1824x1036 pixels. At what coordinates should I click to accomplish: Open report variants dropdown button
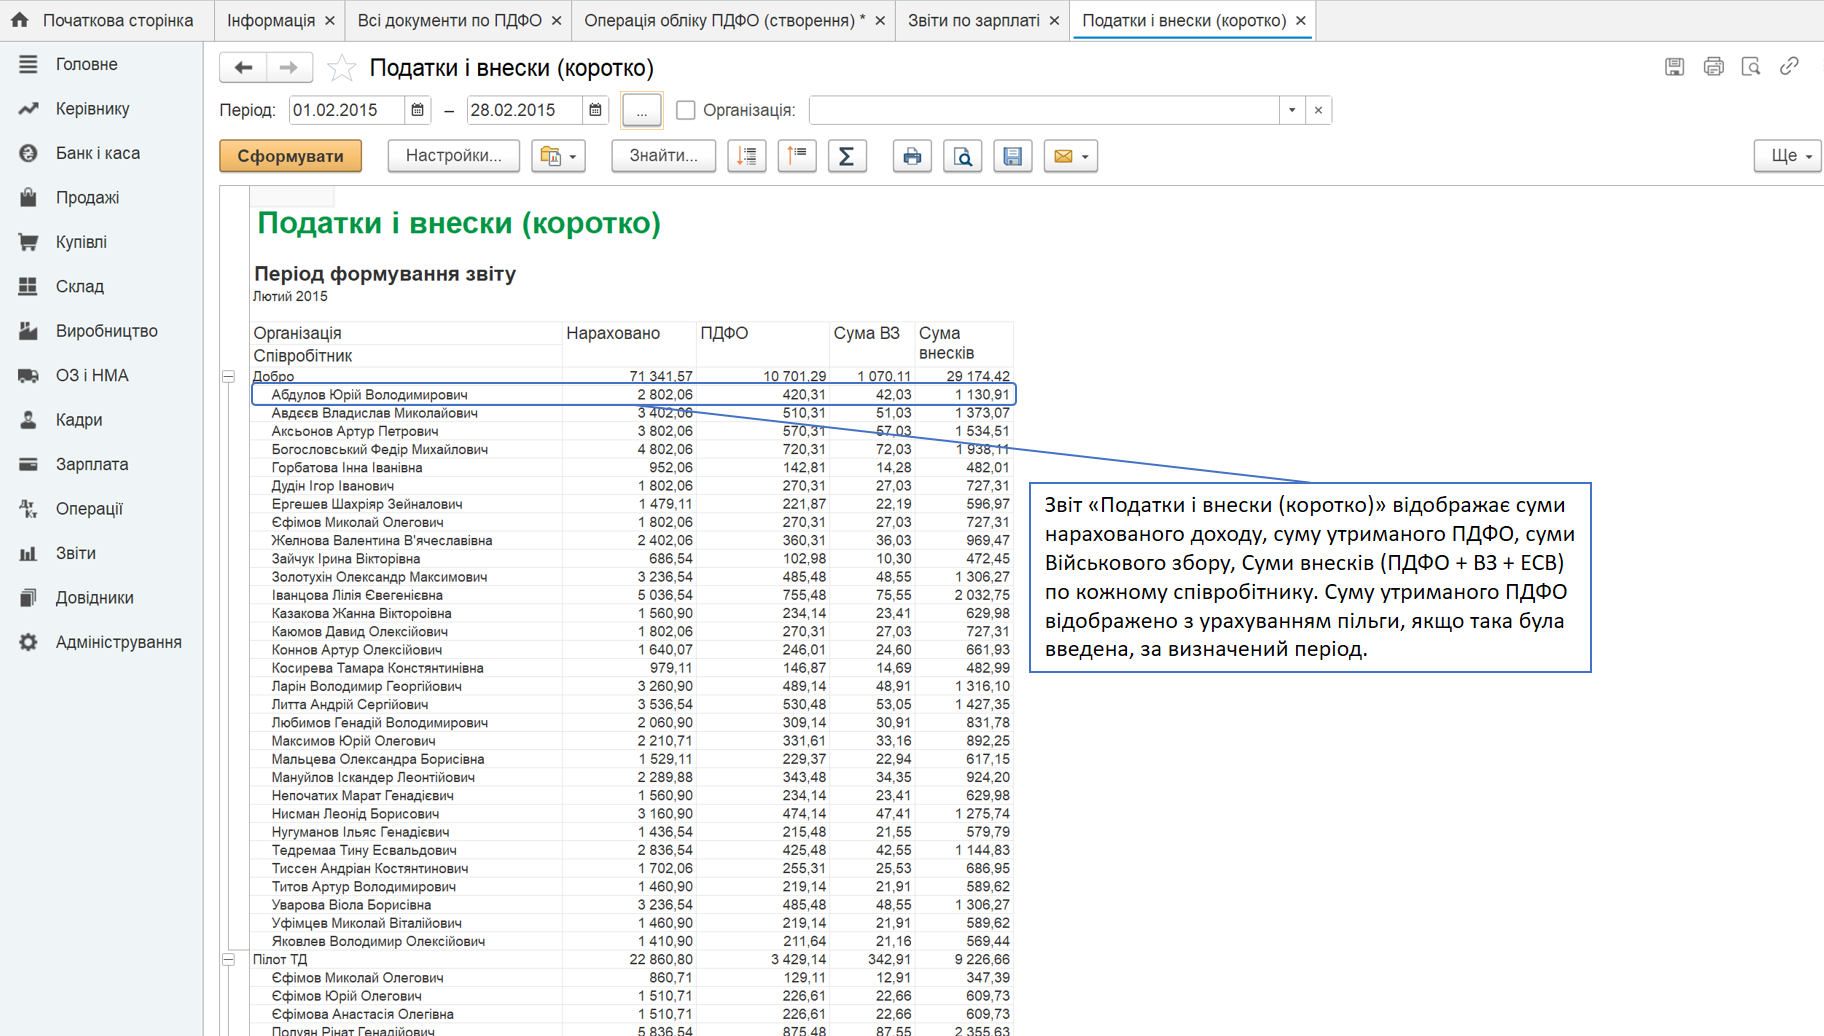click(x=558, y=156)
